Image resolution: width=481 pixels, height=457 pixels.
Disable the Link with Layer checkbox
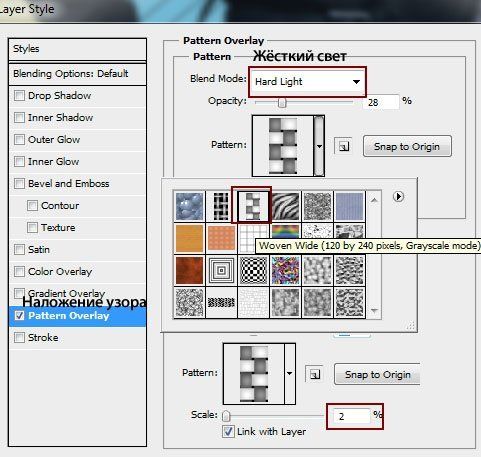coord(228,431)
